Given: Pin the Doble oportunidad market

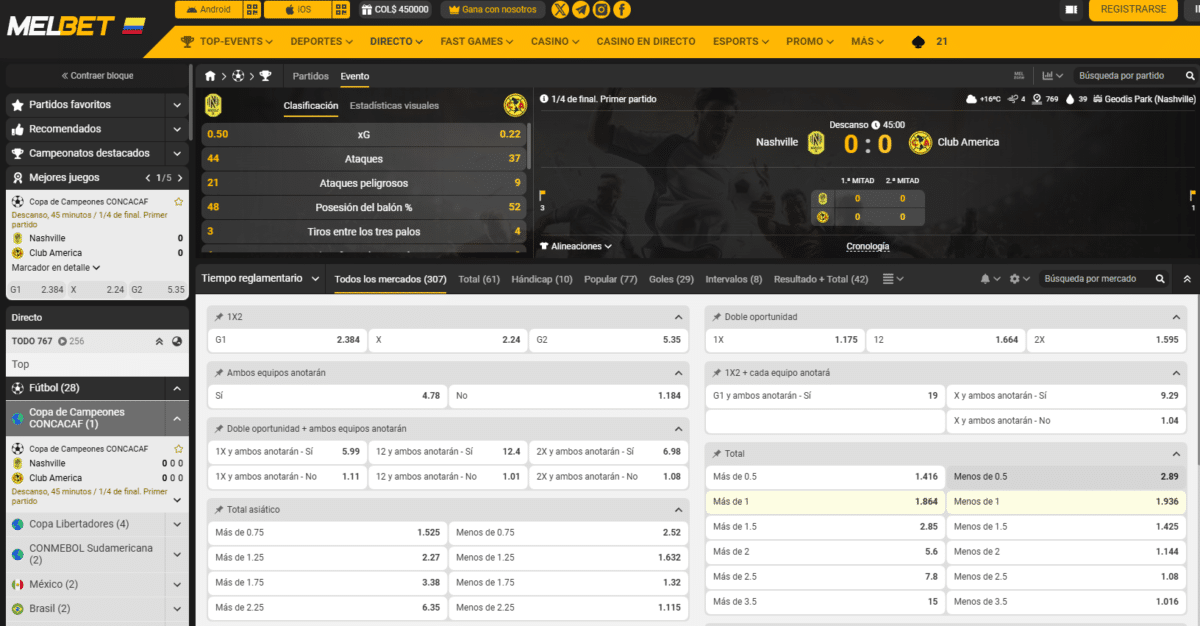Looking at the screenshot, I should point(717,317).
